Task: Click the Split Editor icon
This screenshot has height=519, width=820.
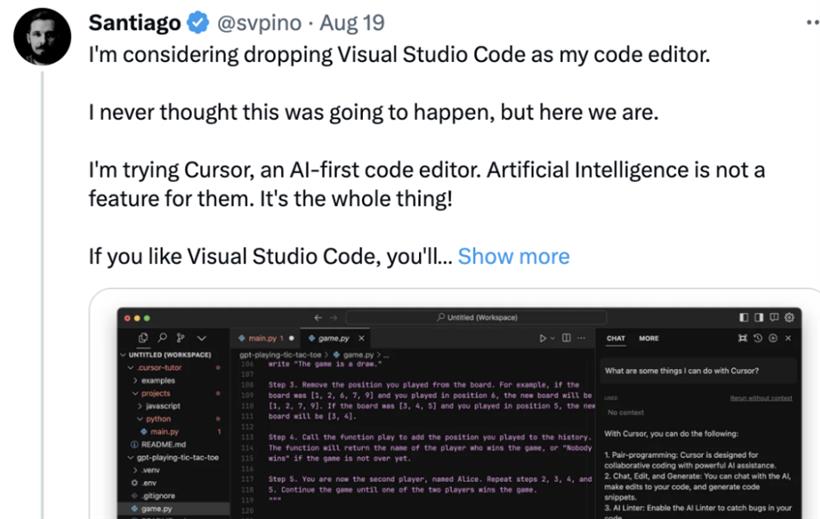Action: click(566, 338)
